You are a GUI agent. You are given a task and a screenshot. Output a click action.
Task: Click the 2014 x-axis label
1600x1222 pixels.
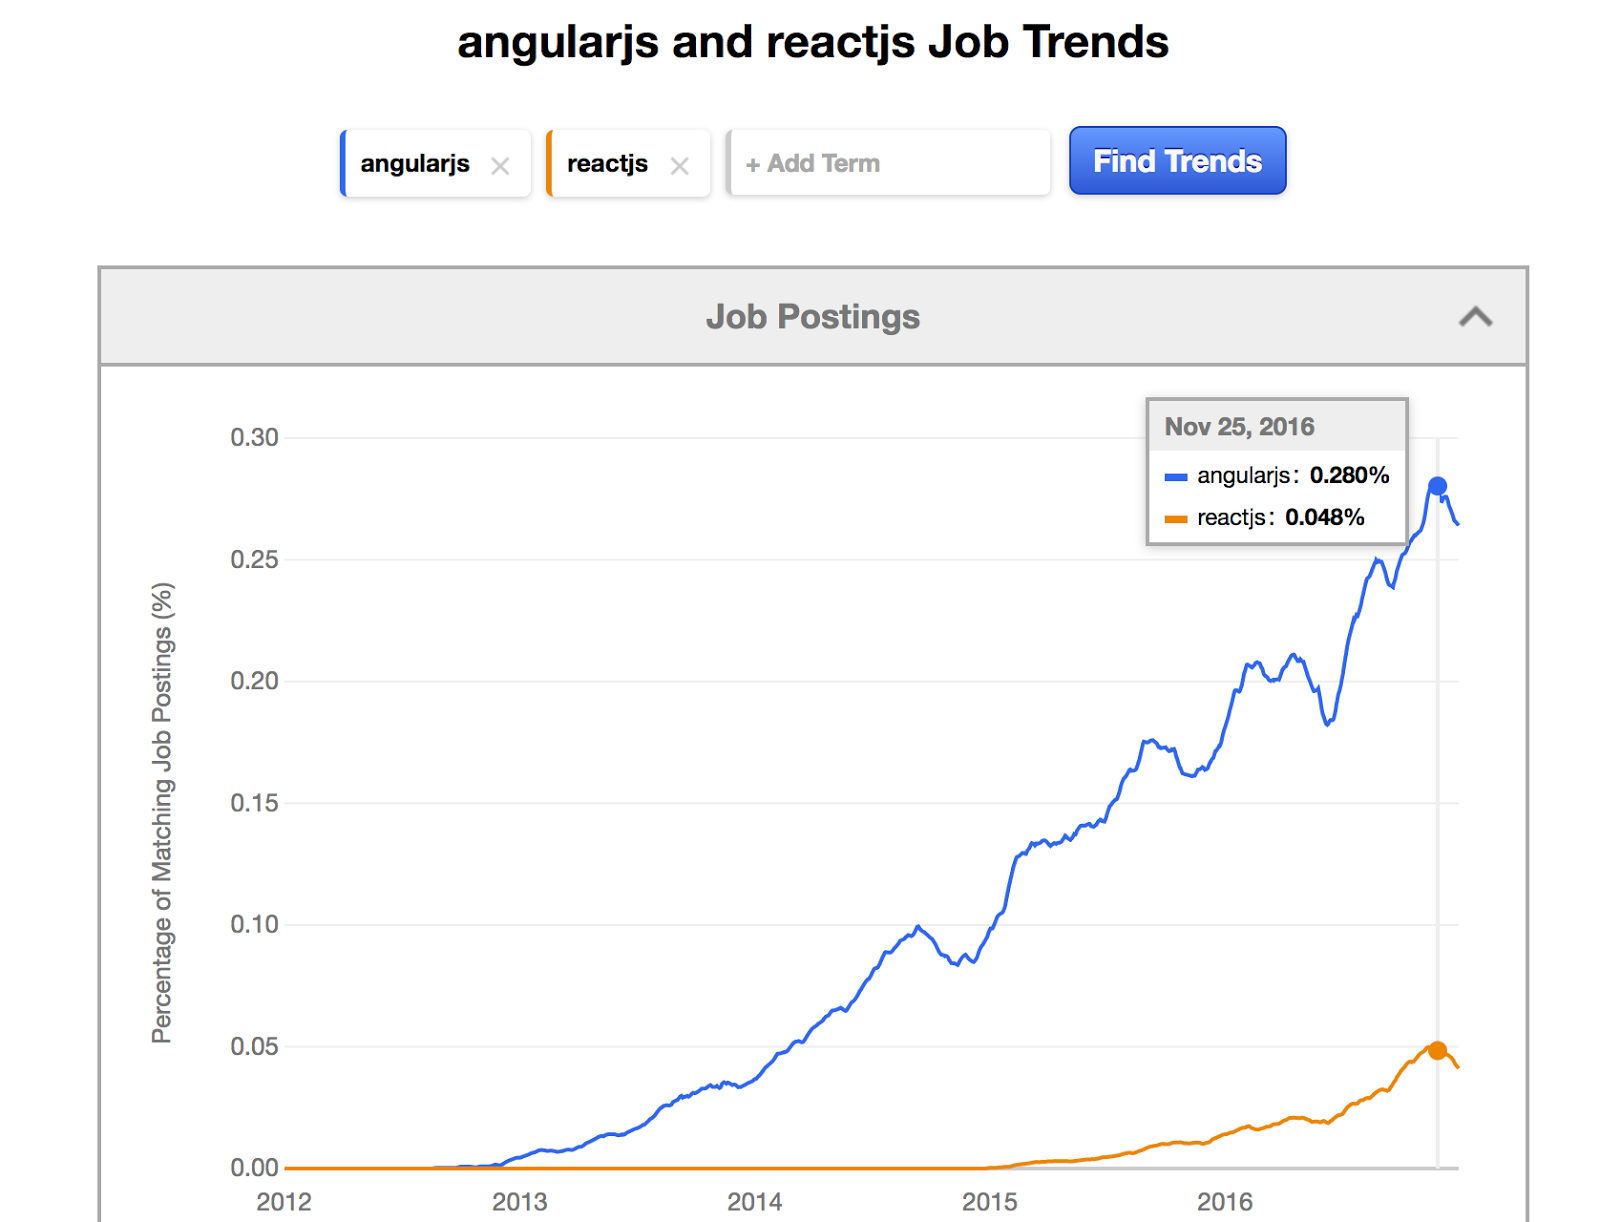(x=754, y=1202)
